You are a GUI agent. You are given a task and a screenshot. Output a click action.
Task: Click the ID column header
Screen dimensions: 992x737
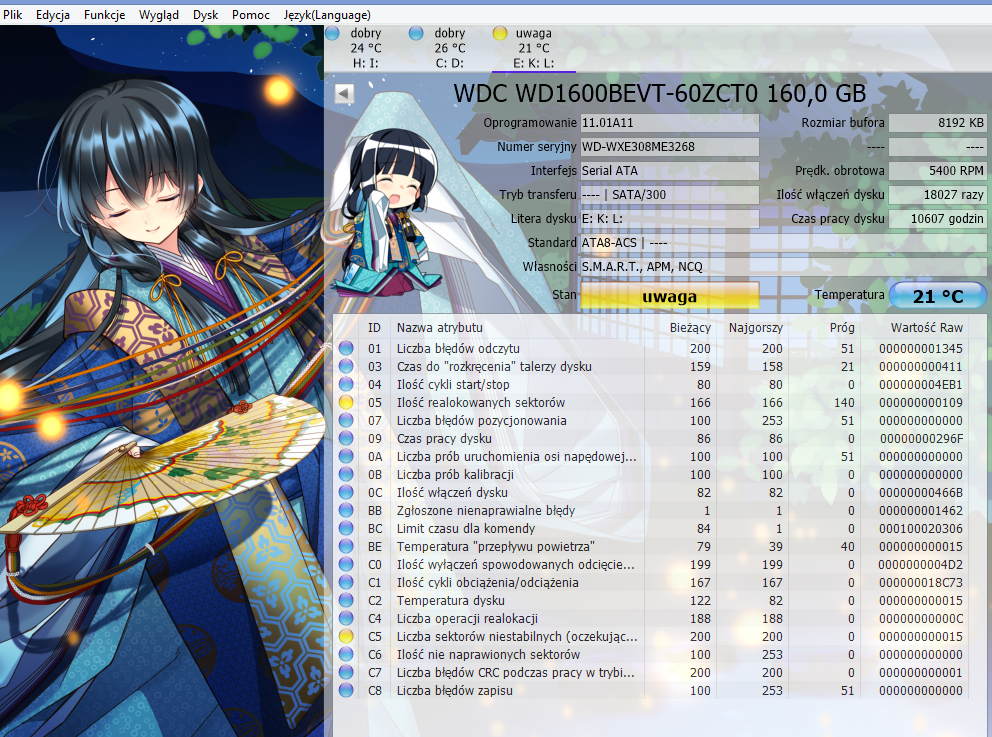[375, 328]
